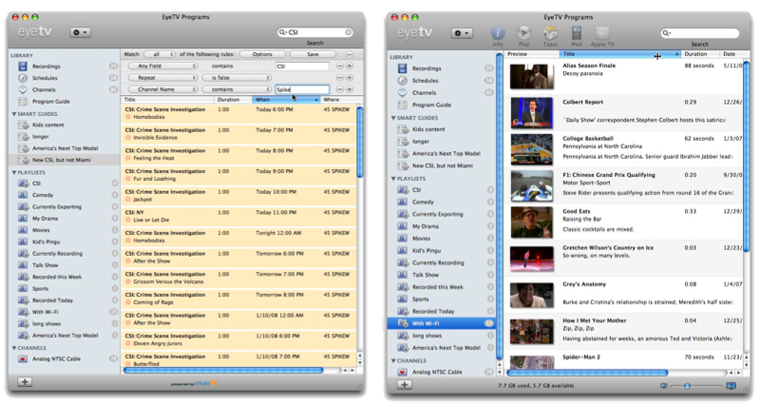Click the Play toolbar icon in right window
Image resolution: width=760 pixels, height=407 pixels.
pyautogui.click(x=523, y=34)
